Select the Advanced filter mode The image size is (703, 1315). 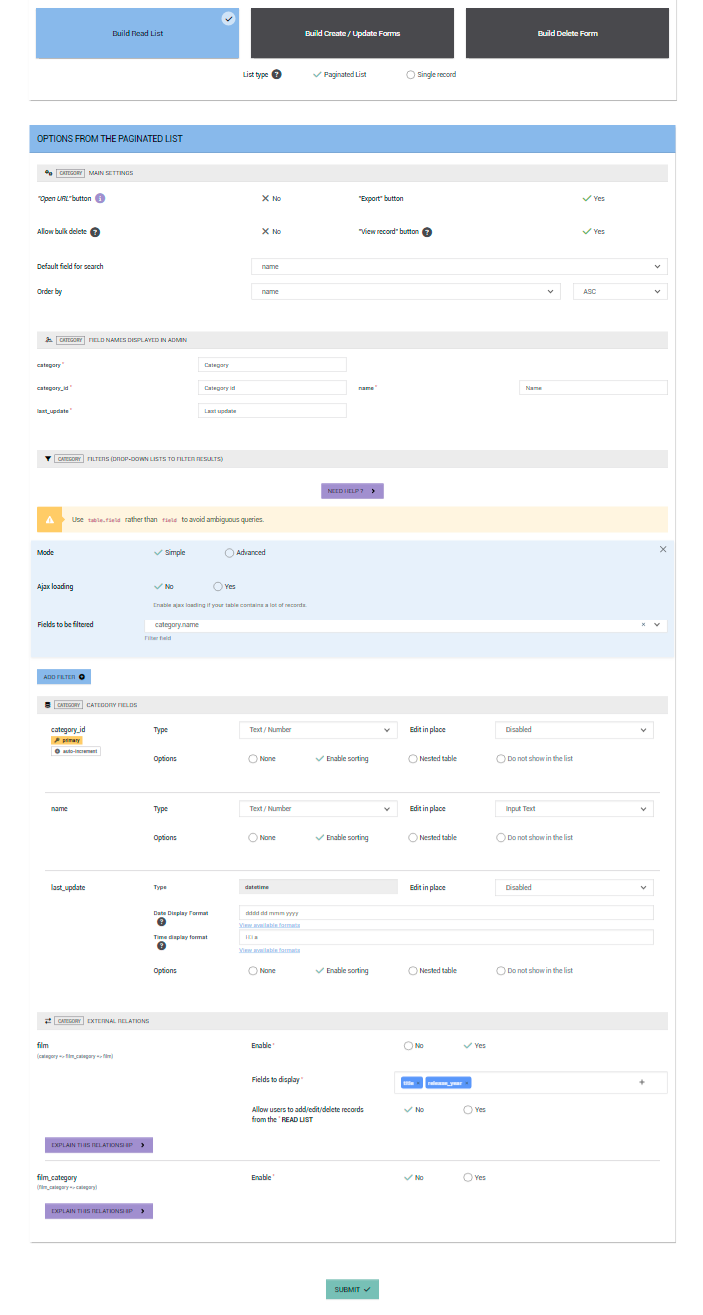pyautogui.click(x=228, y=552)
